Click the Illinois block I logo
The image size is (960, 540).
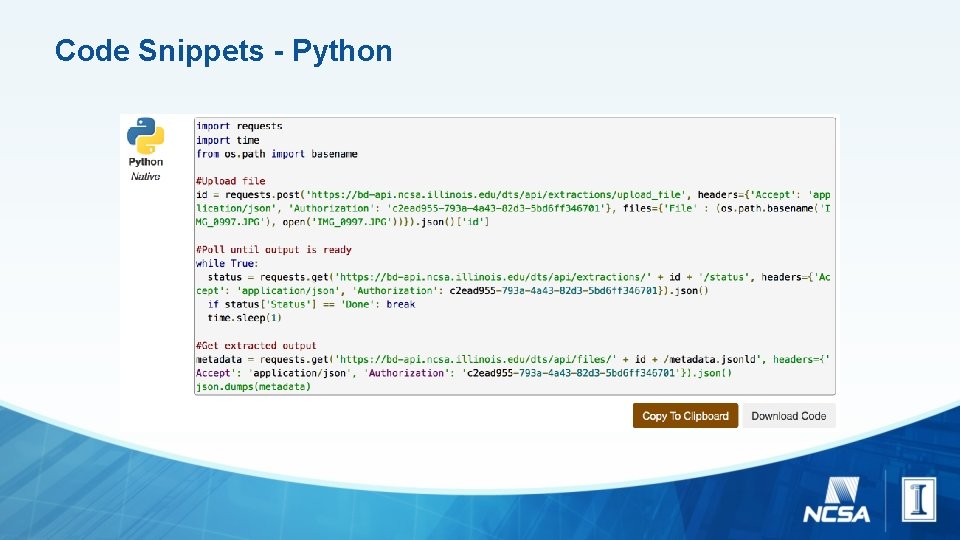[x=918, y=500]
